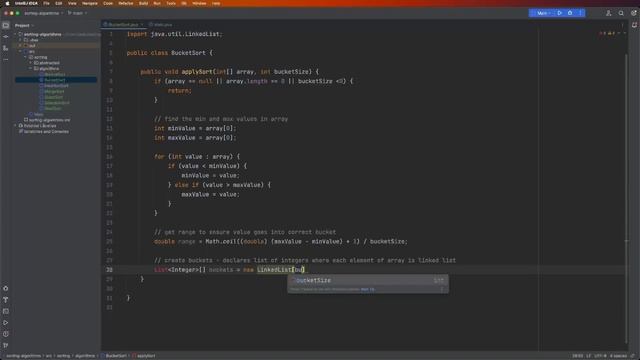Collapse the algorithms package

point(30,69)
